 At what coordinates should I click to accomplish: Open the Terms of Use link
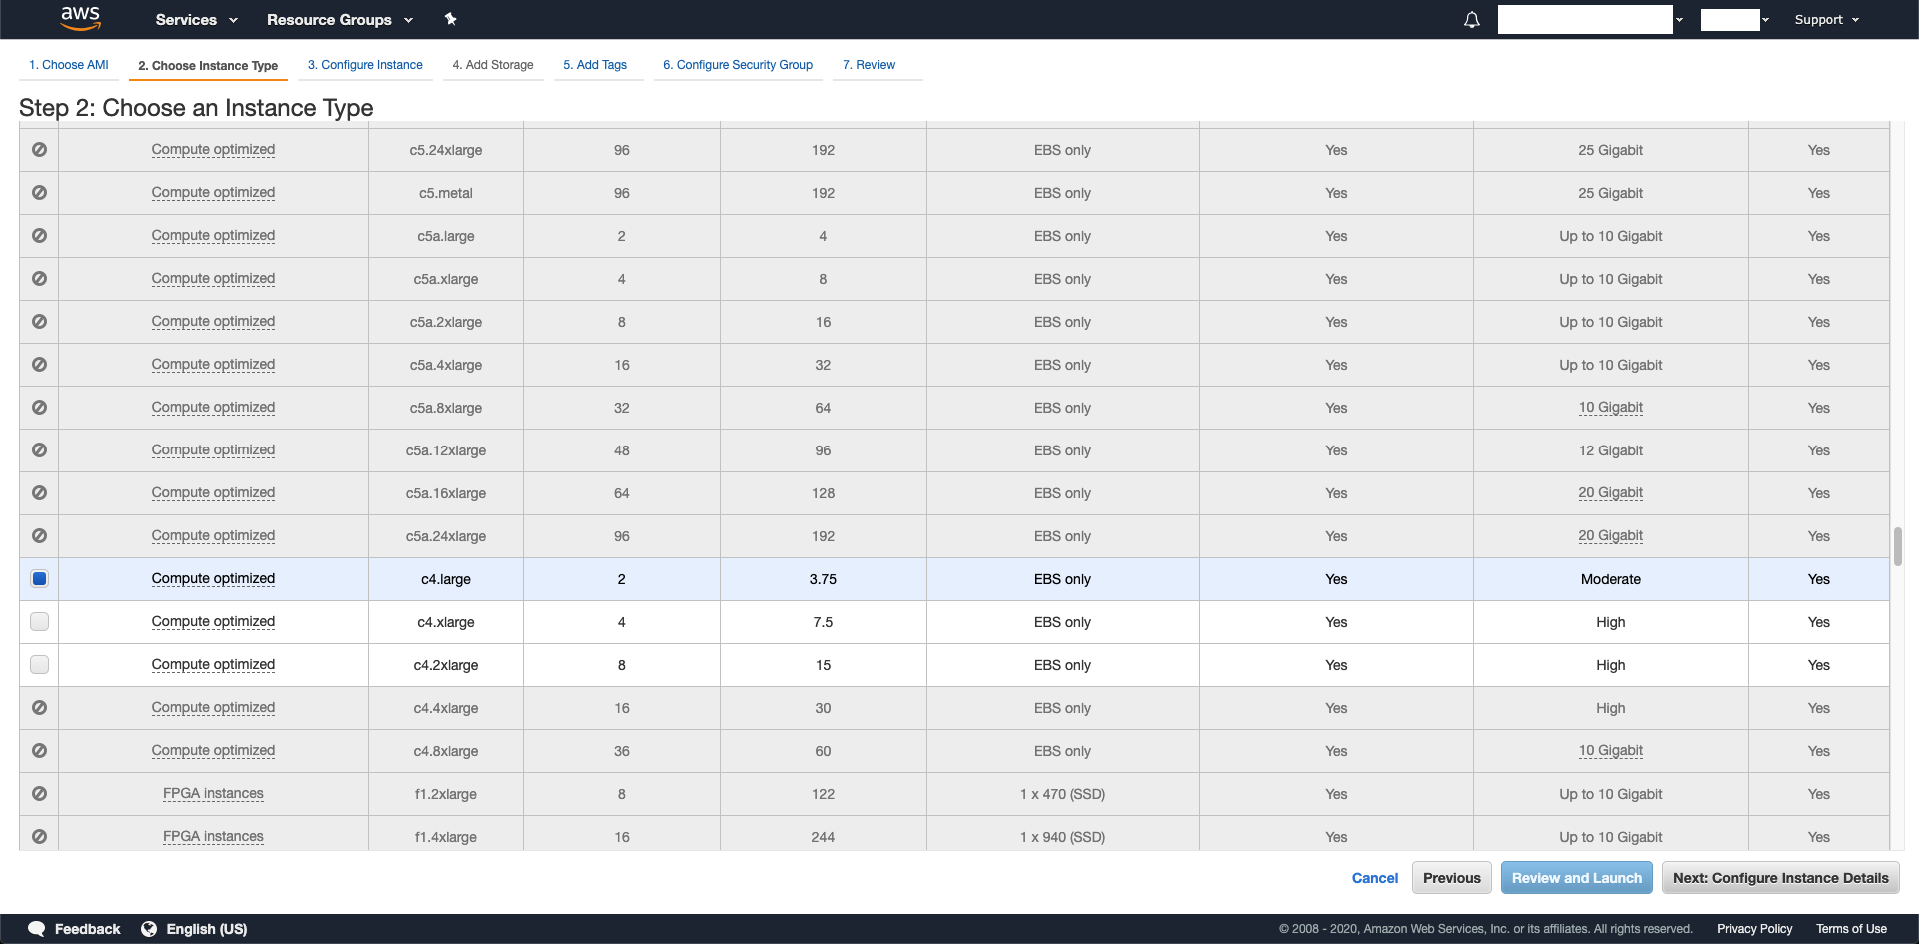(x=1852, y=929)
